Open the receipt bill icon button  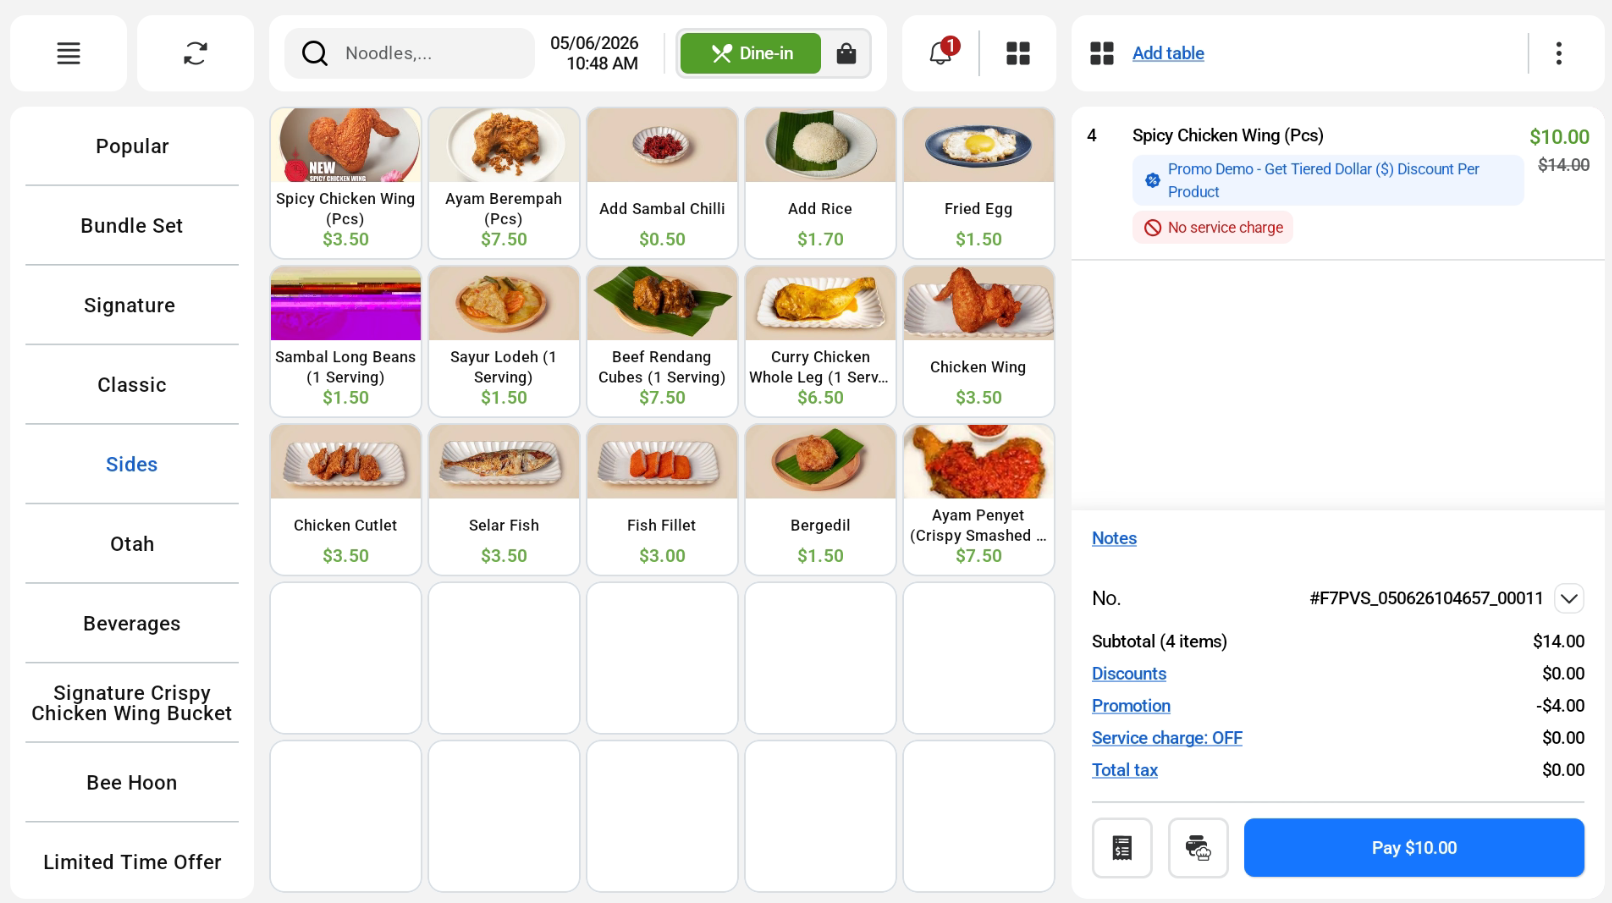(x=1122, y=848)
